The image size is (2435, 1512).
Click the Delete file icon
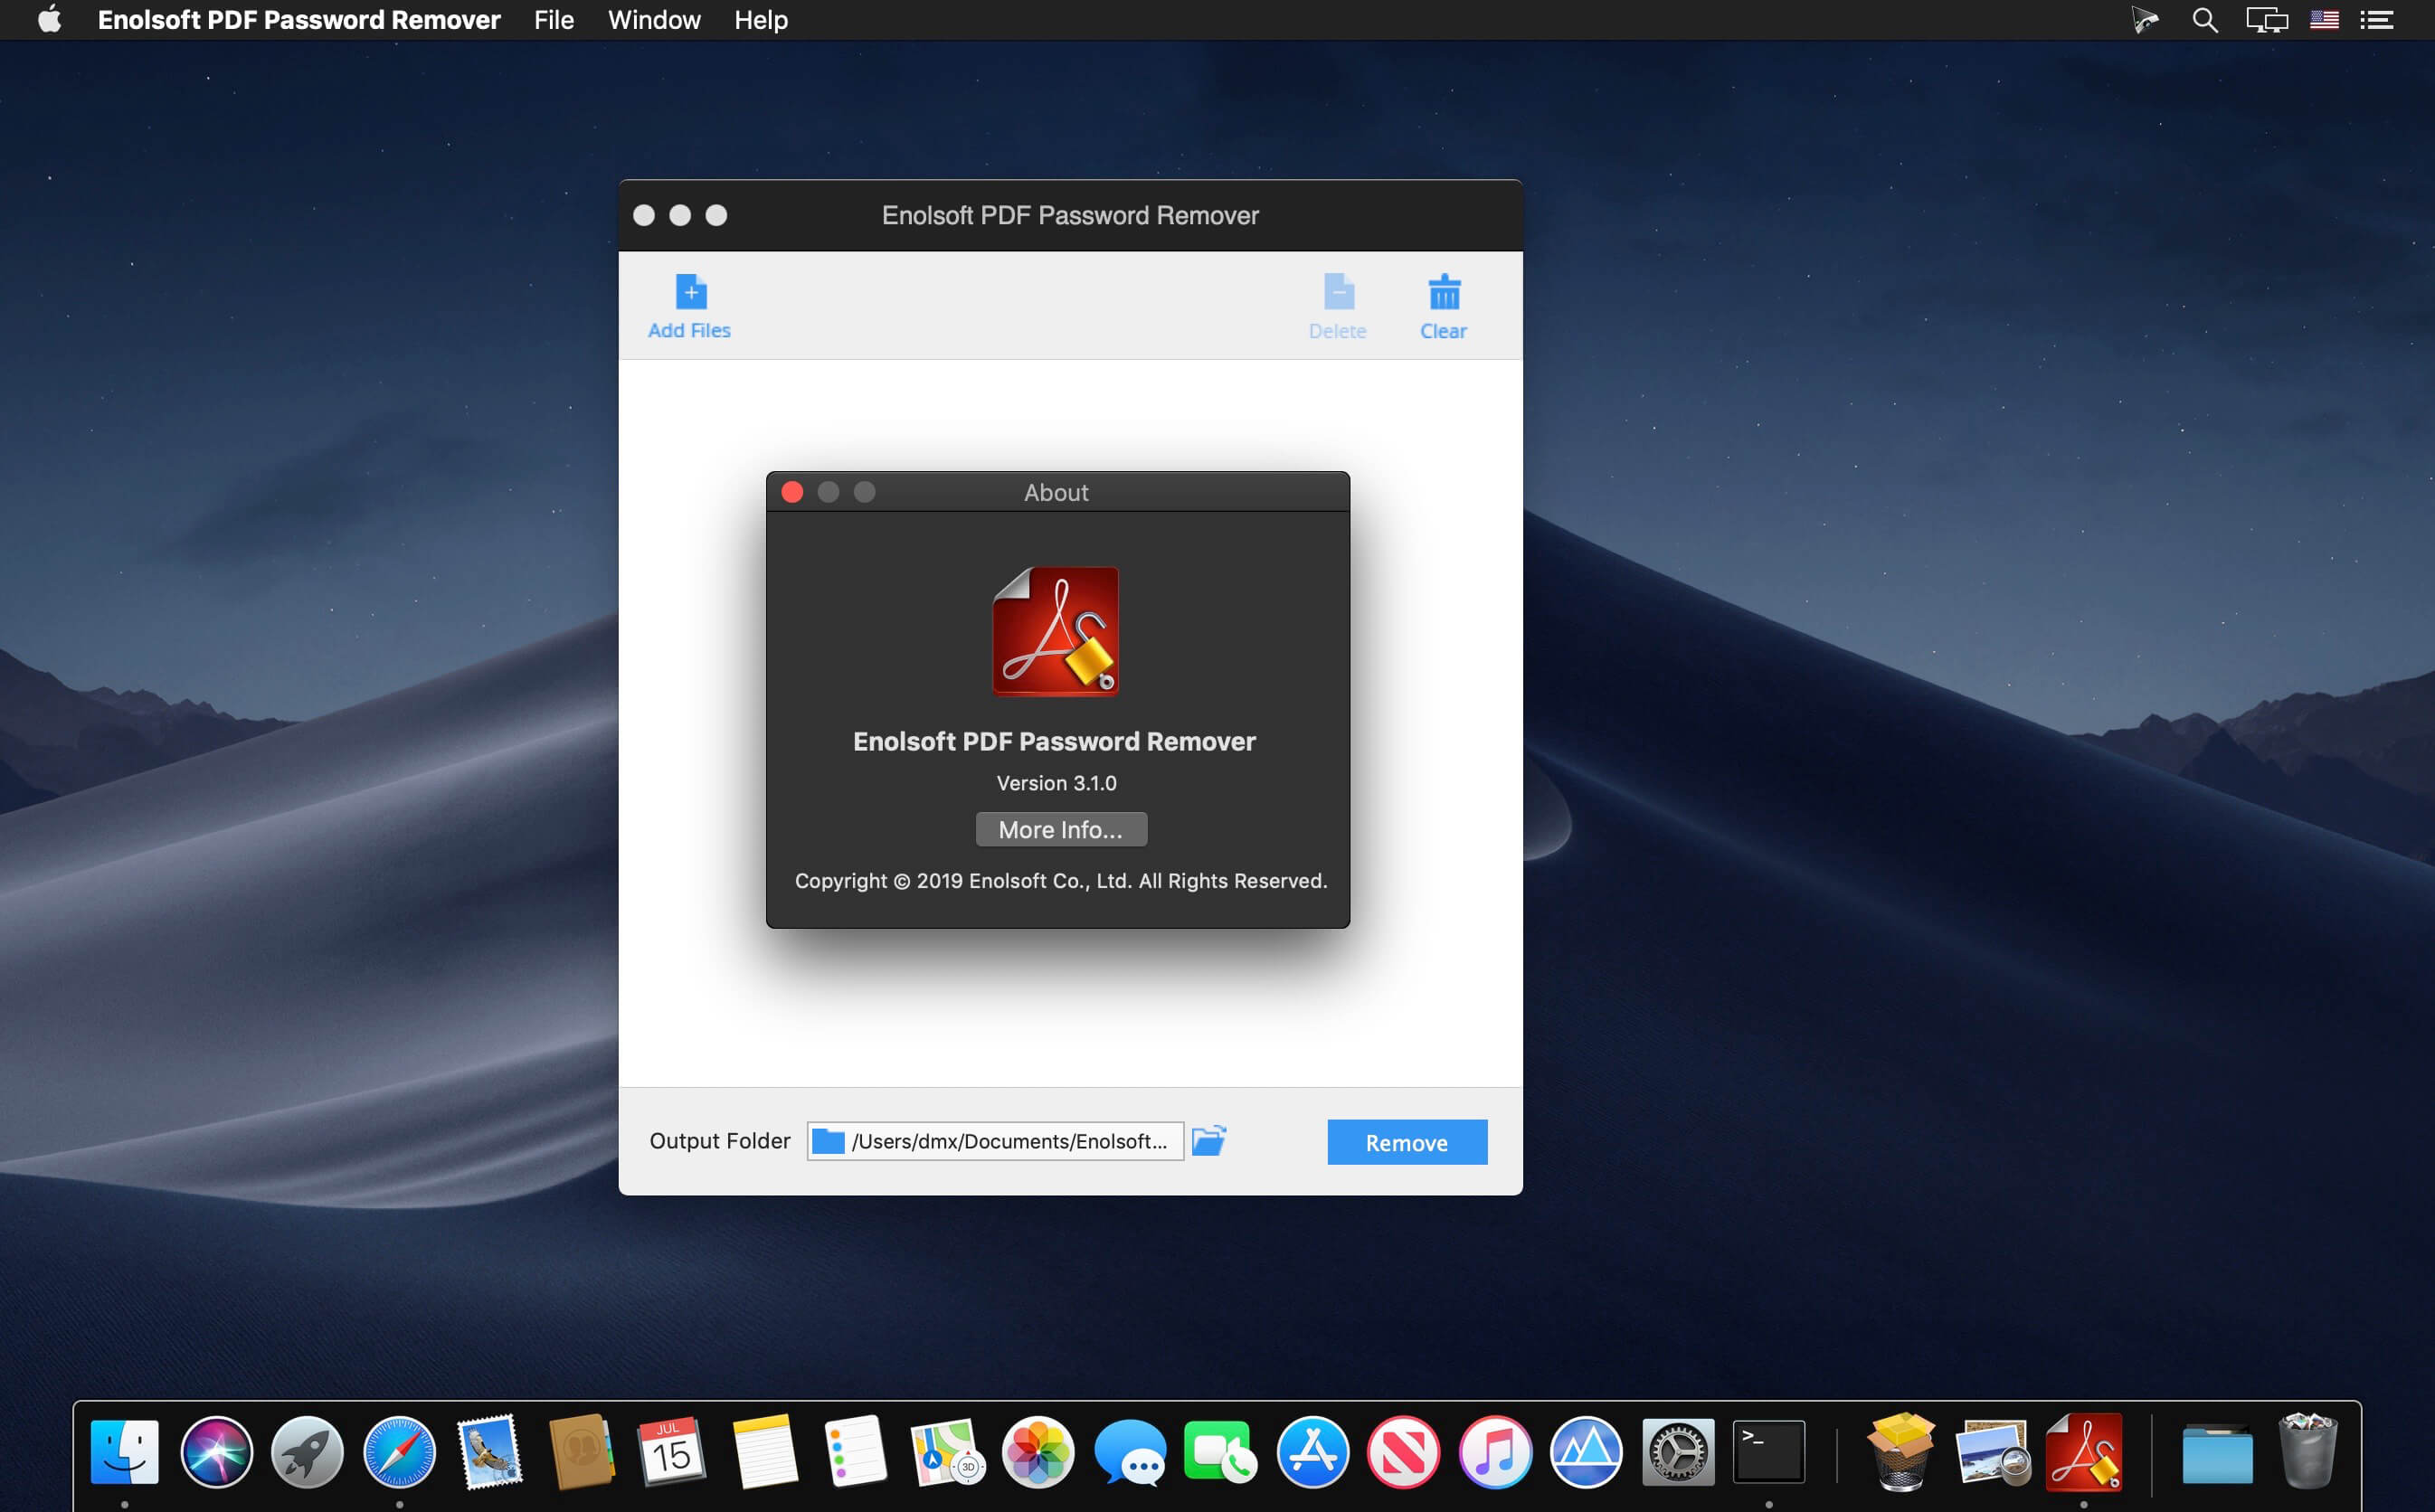pos(1338,293)
